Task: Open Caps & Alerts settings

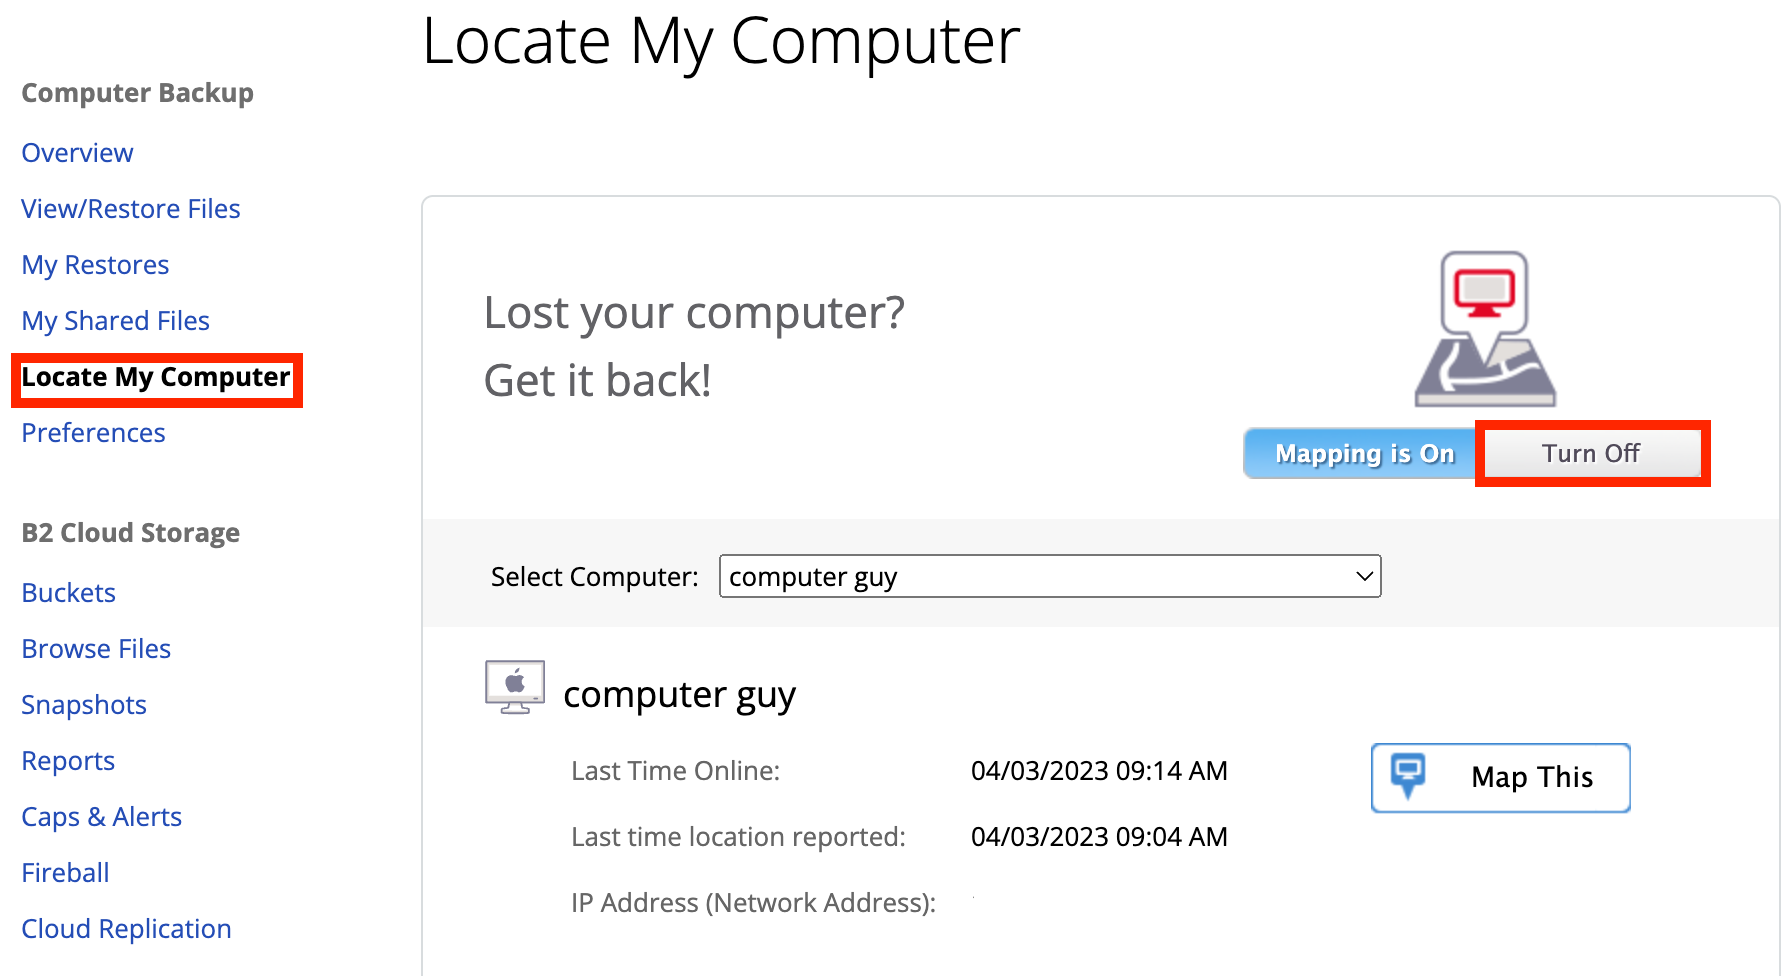Action: tap(101, 817)
